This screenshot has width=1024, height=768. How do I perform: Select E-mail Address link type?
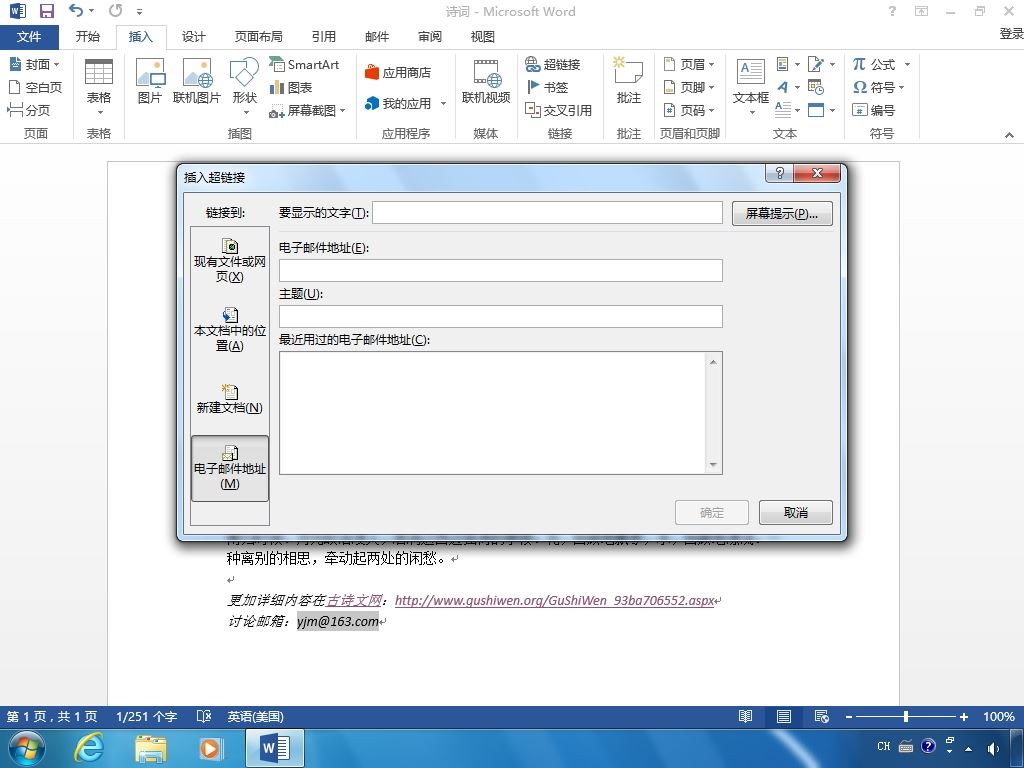point(229,468)
